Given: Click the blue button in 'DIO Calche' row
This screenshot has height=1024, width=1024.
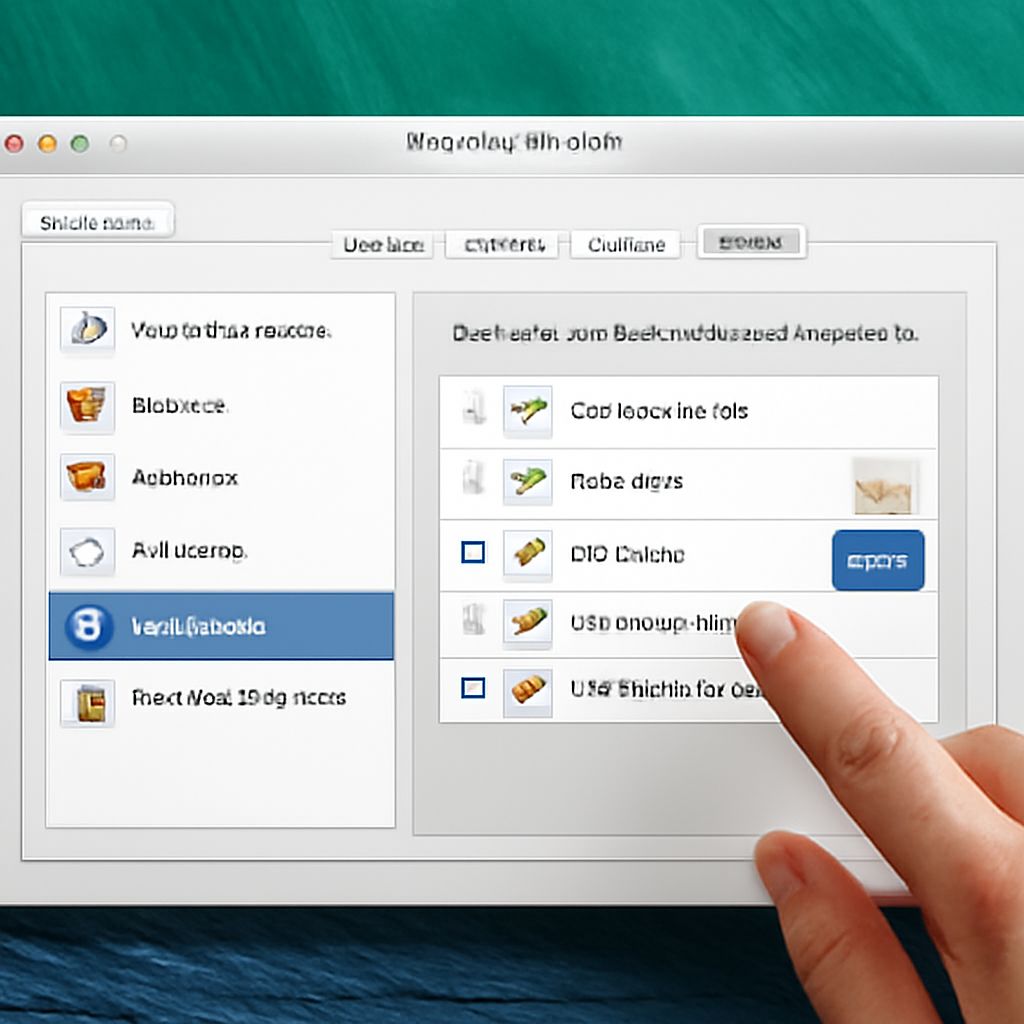Looking at the screenshot, I should (878, 560).
